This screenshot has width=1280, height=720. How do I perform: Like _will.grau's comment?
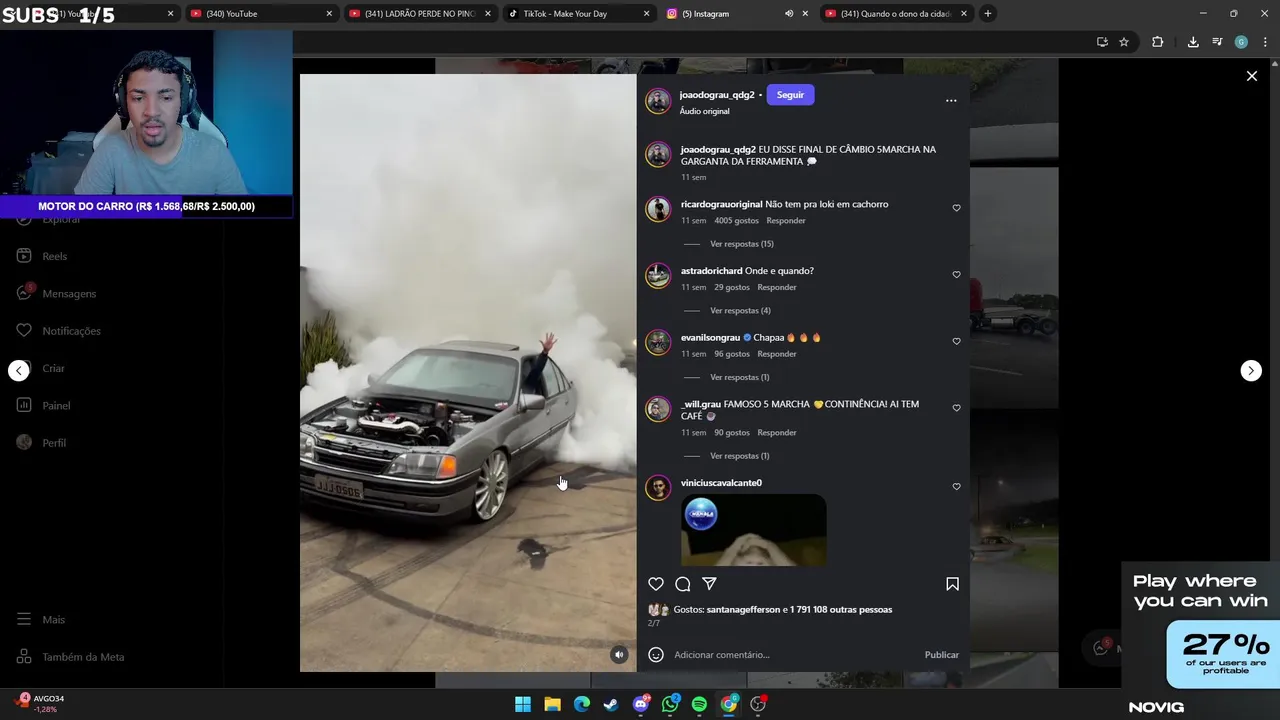(956, 408)
